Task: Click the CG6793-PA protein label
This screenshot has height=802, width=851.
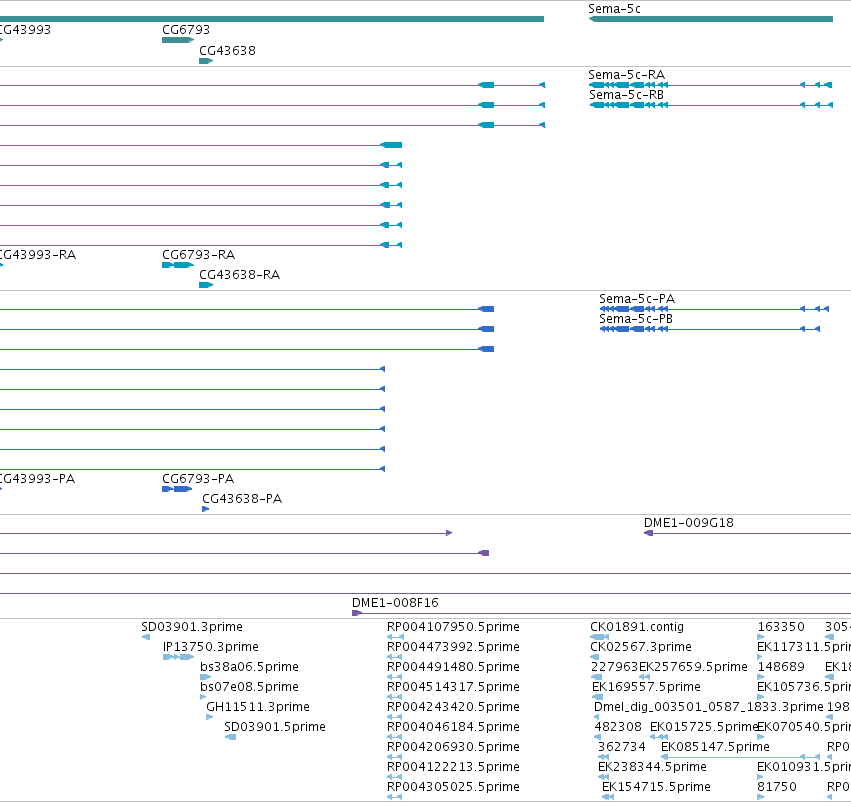Action: [198, 479]
